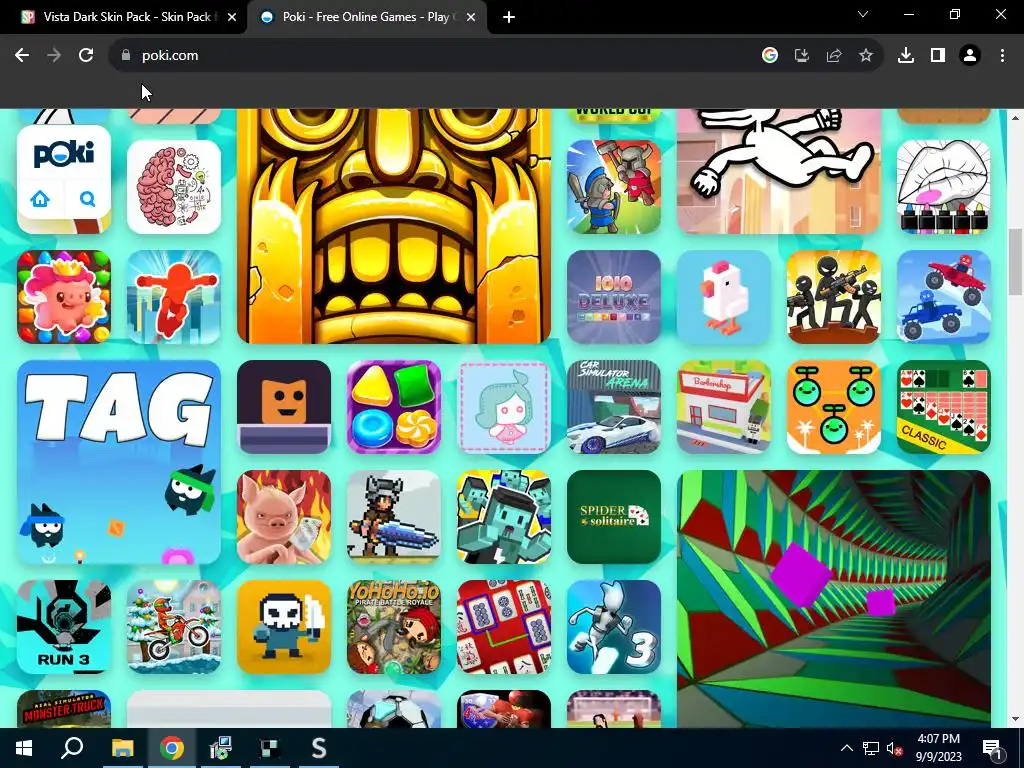Play Spider Solitaire game tile

click(x=614, y=517)
